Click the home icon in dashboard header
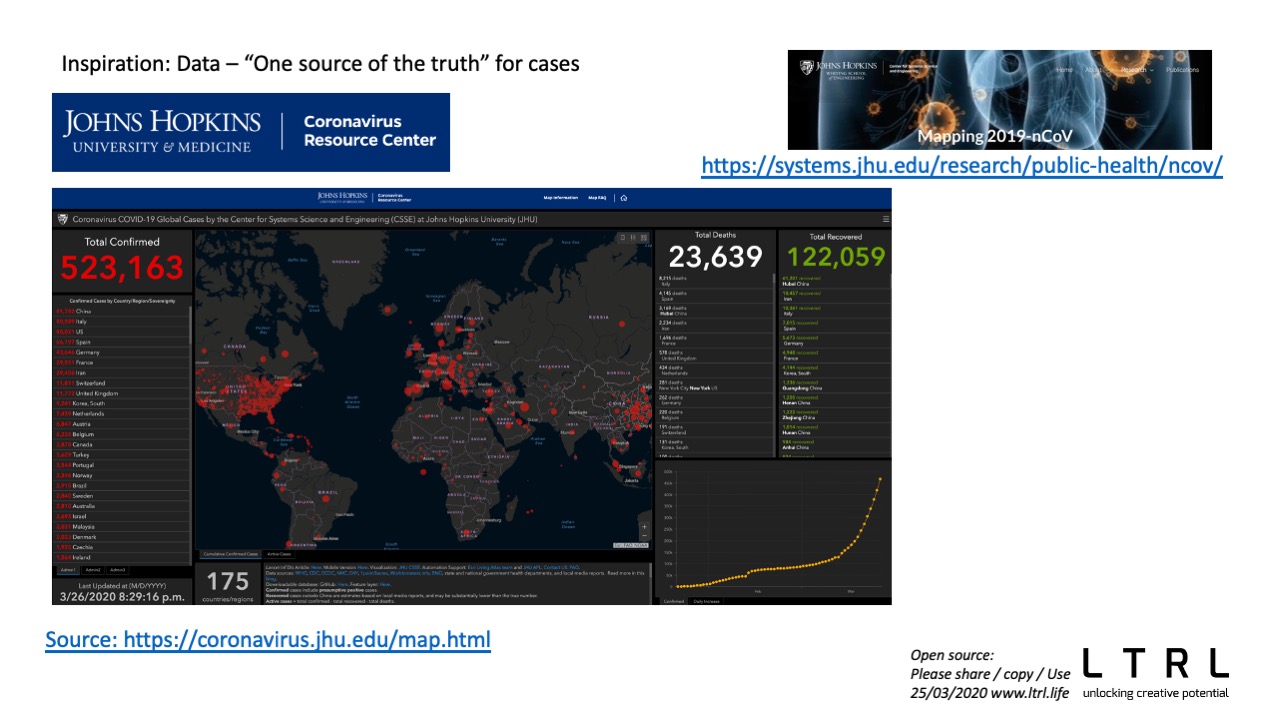Viewport: 1265px width, 712px height. coord(624,198)
